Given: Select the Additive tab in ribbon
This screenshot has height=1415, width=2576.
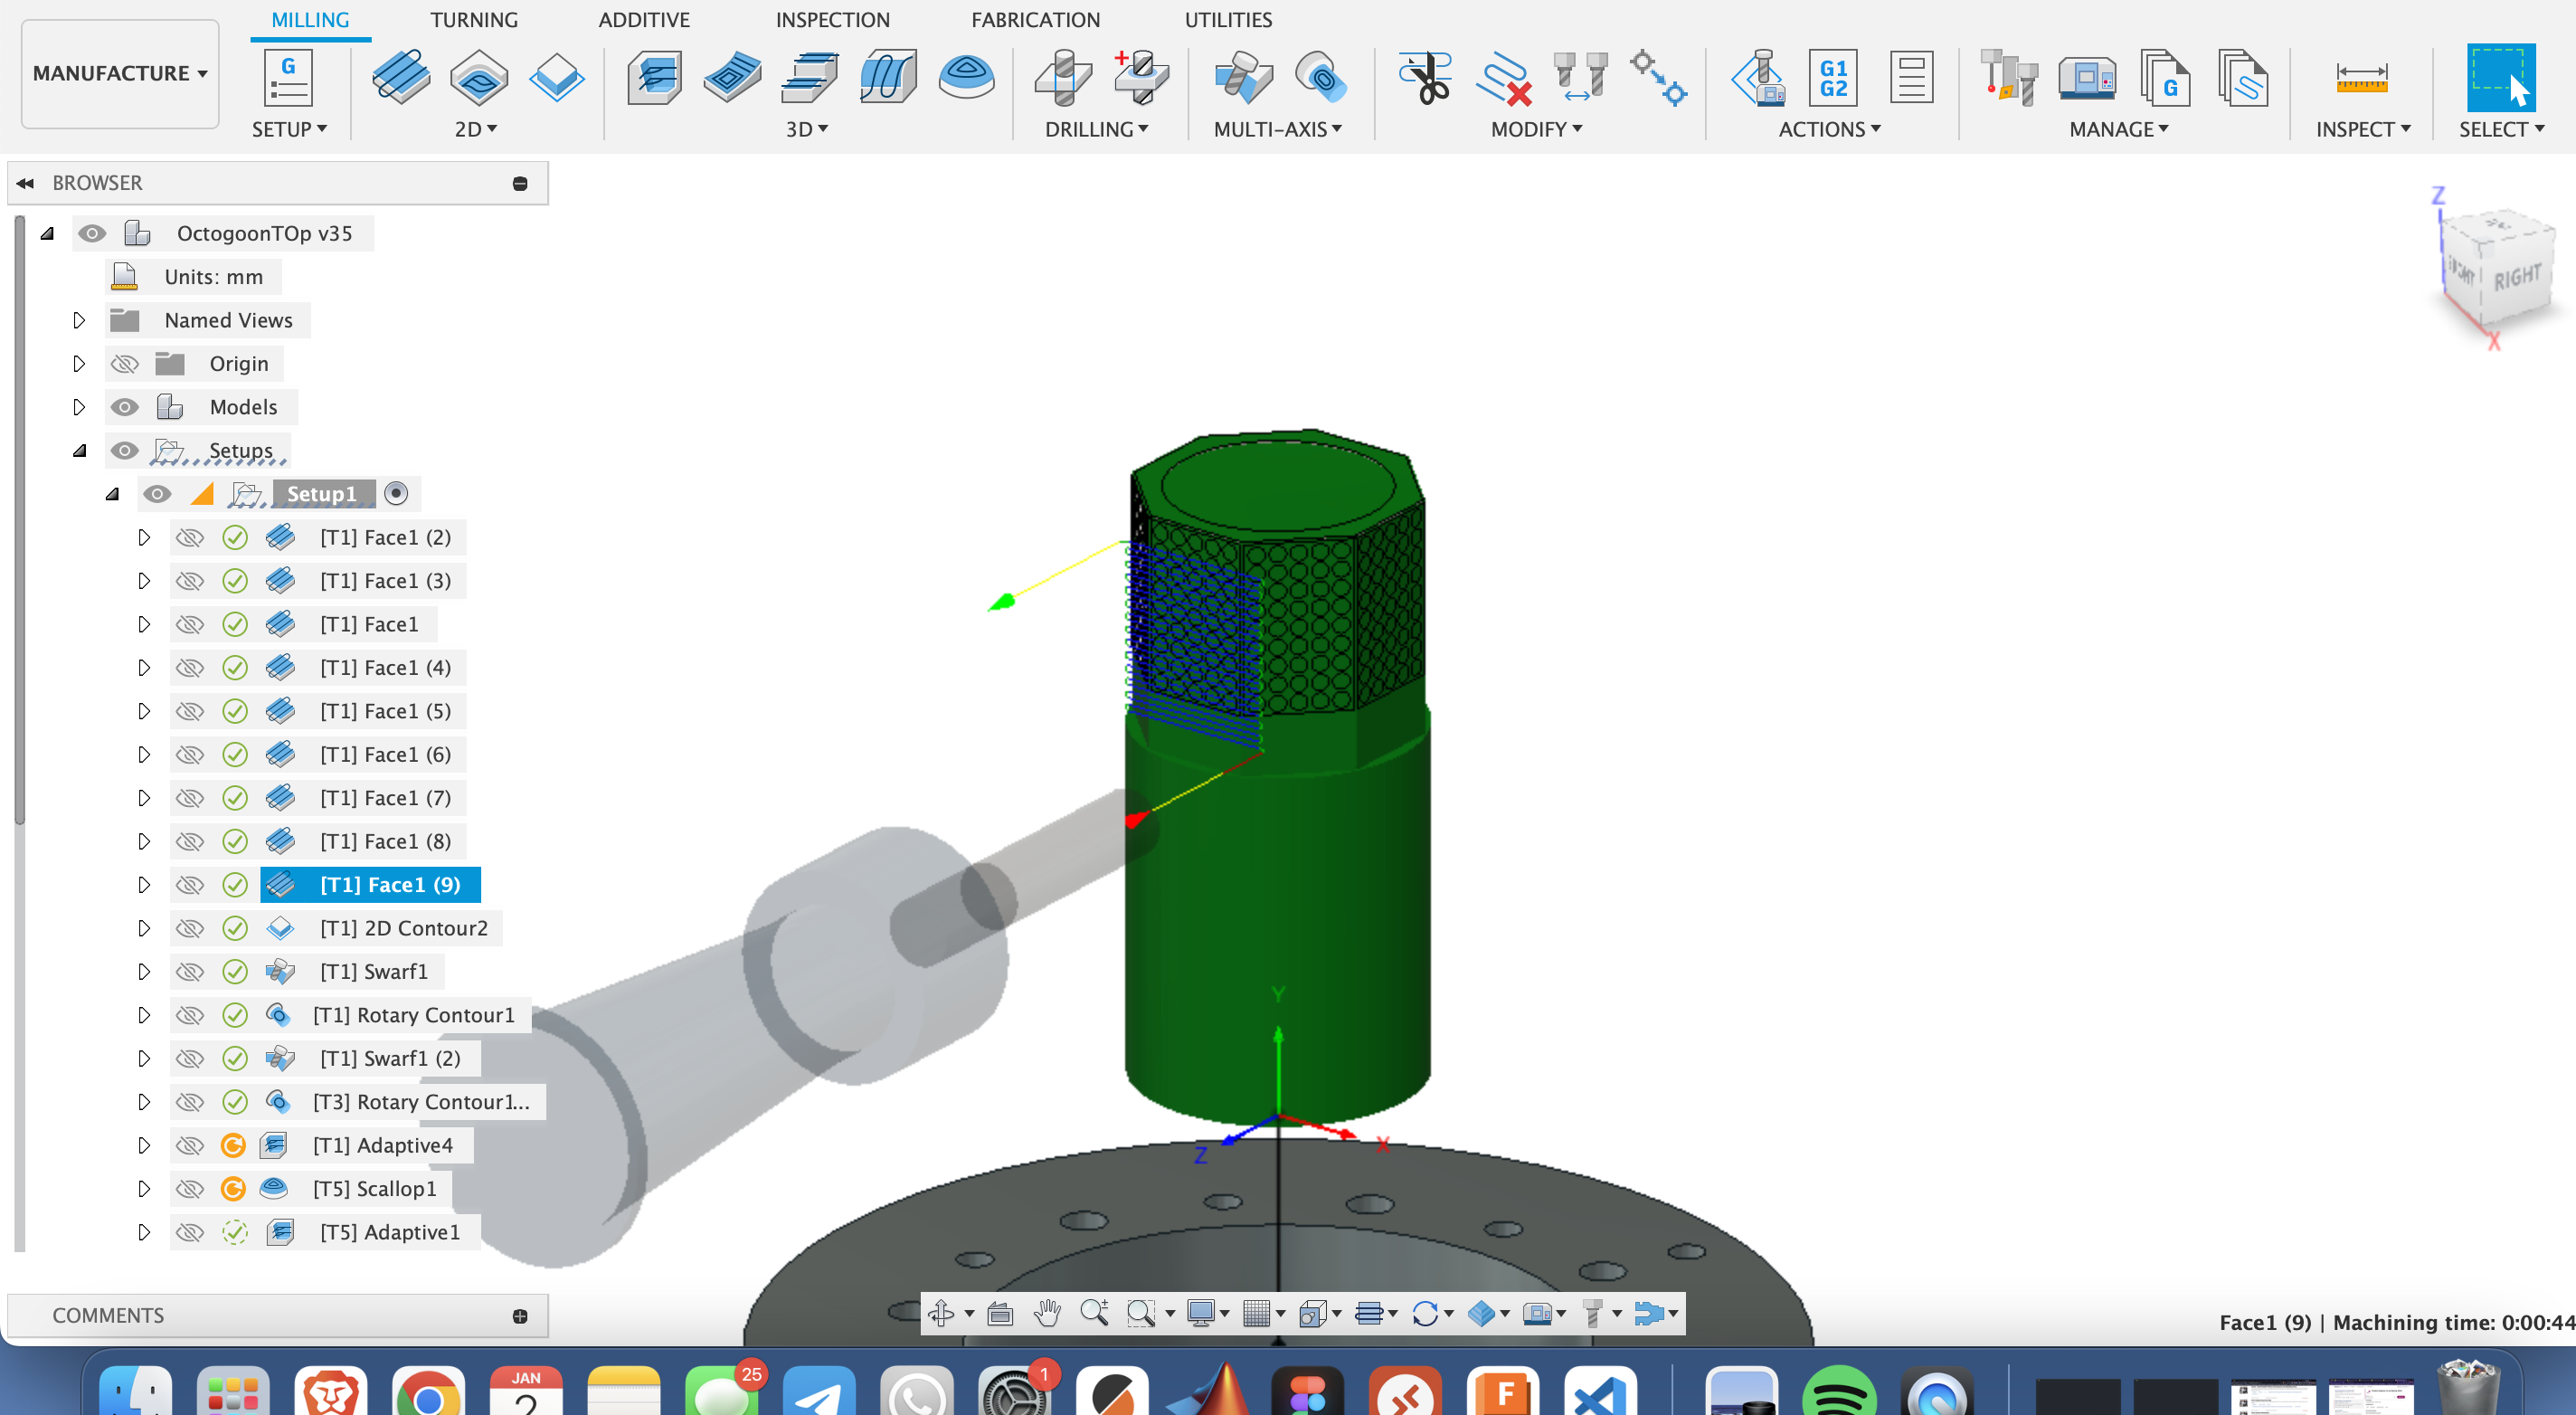Looking at the screenshot, I should 644,19.
